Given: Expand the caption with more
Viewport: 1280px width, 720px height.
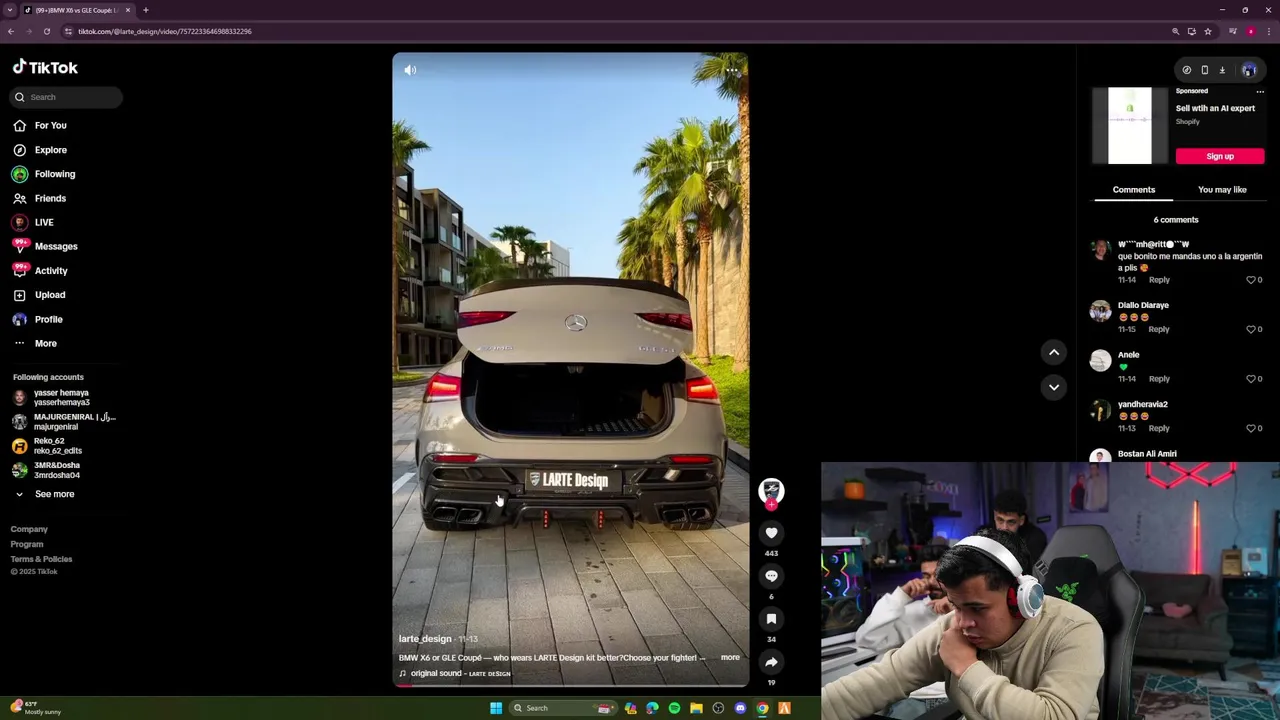Looking at the screenshot, I should [x=730, y=658].
